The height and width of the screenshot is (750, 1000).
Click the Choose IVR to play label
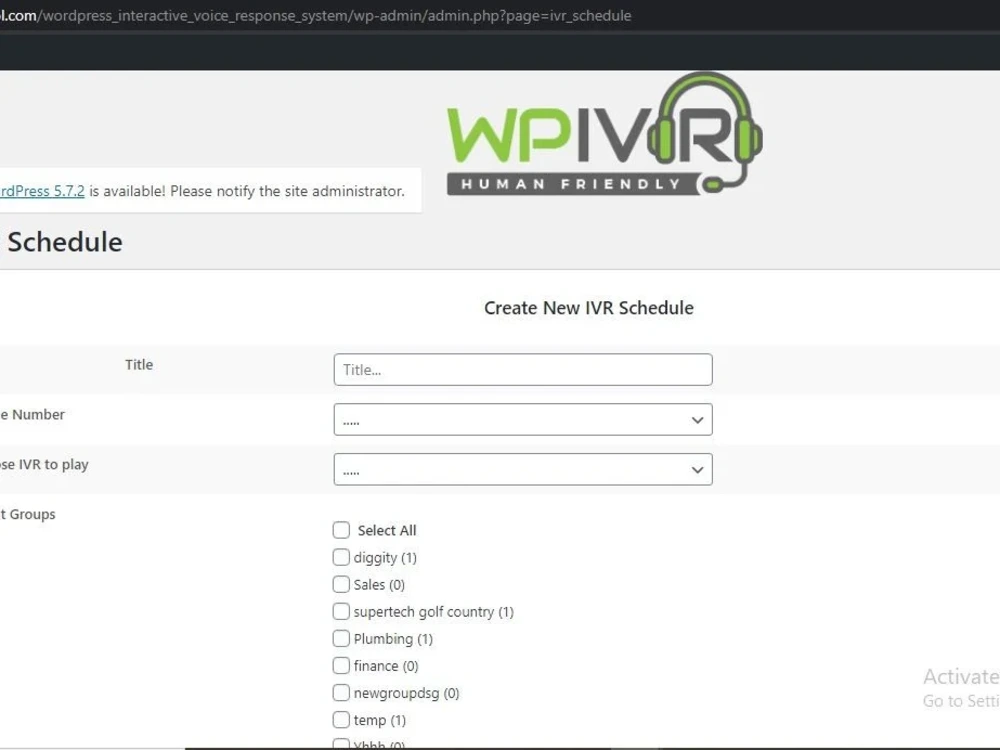[x=44, y=464]
